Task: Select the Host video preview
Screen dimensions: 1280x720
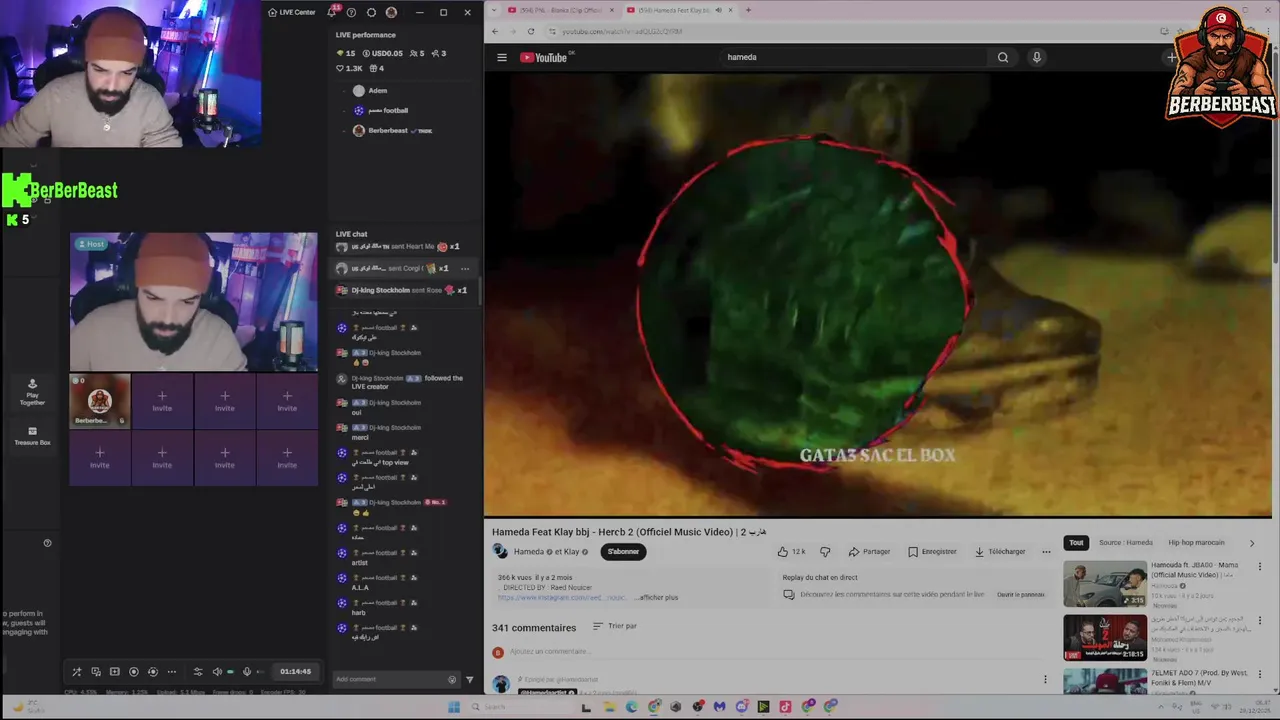Action: coord(194,302)
